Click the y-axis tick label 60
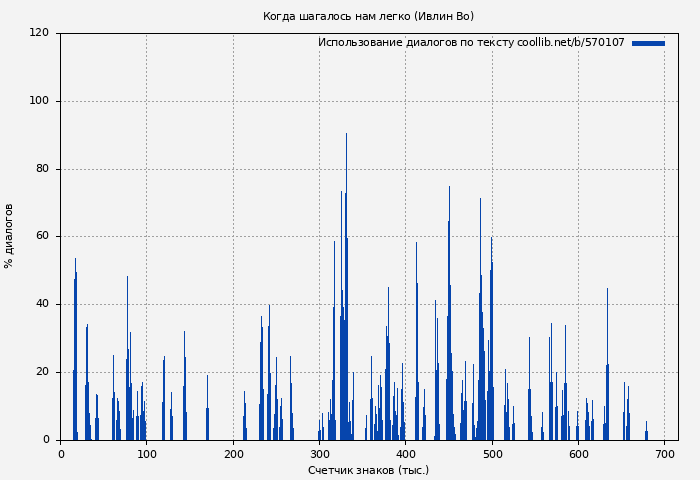This screenshot has height=480, width=700. tap(42, 237)
